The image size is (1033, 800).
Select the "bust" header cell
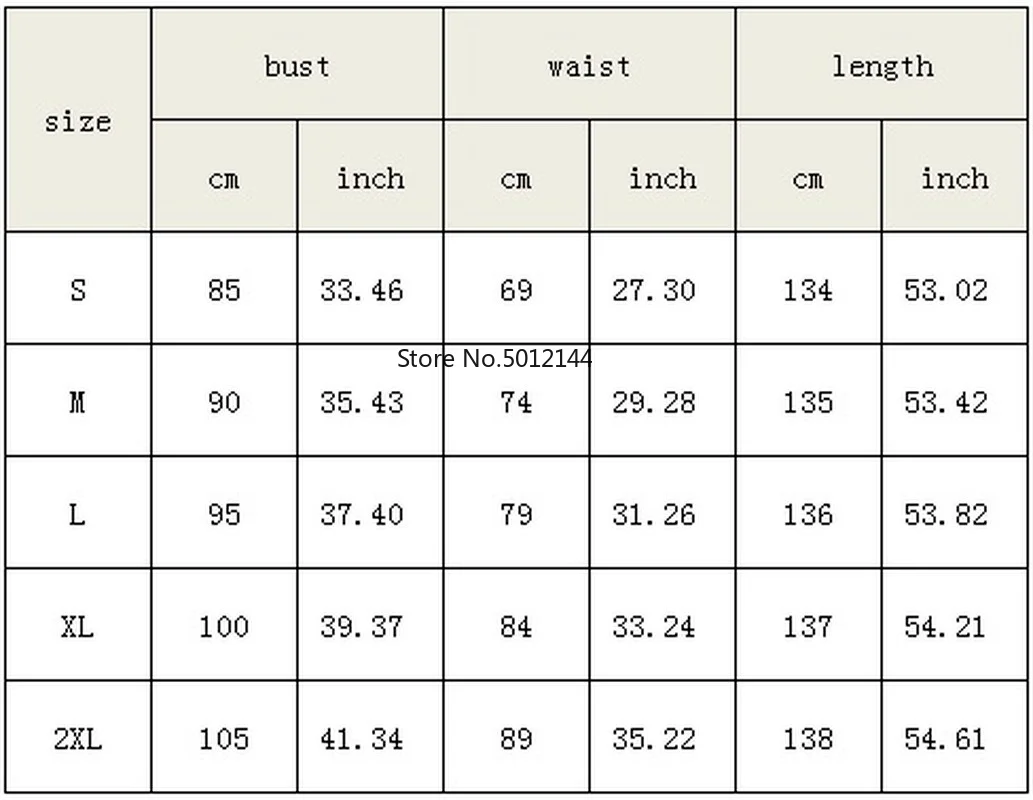click(297, 66)
